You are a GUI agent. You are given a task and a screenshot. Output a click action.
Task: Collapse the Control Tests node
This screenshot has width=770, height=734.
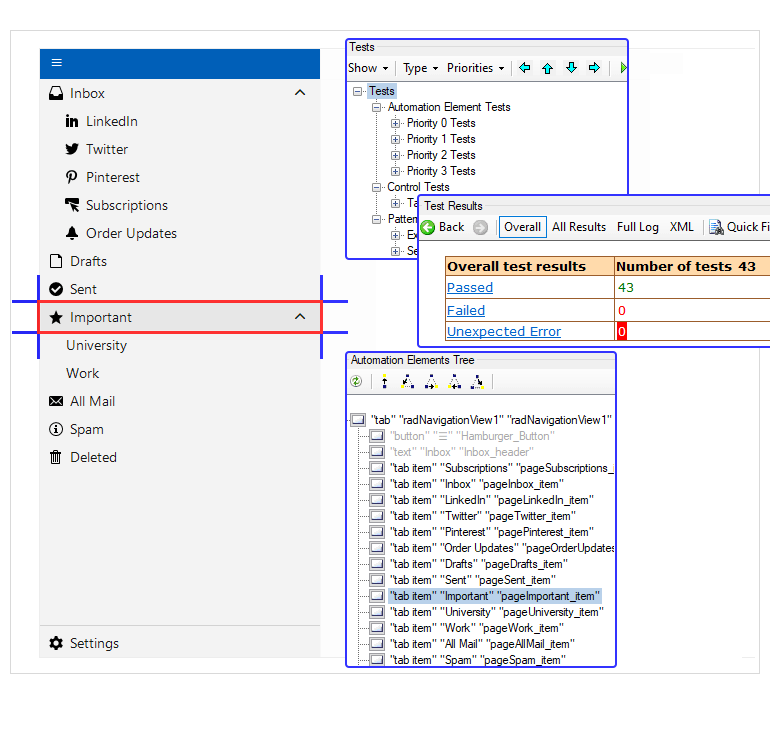pyautogui.click(x=376, y=187)
